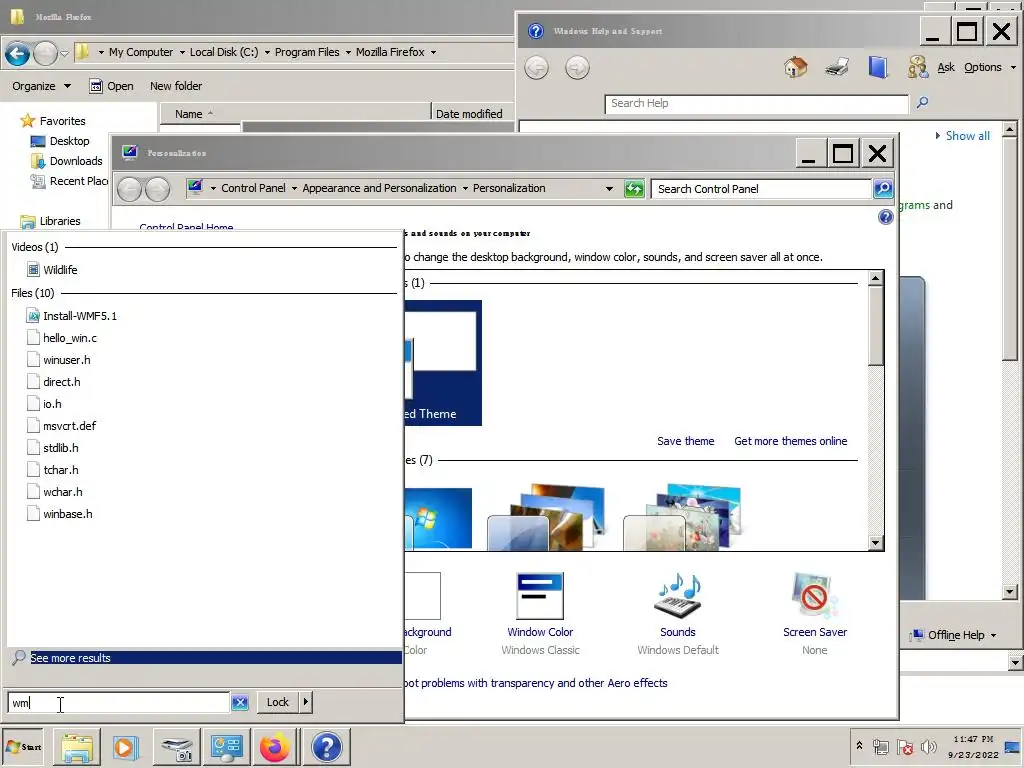Image resolution: width=1024 pixels, height=768 pixels.
Task: Click the Search Control Panel magnifier button
Action: point(883,189)
